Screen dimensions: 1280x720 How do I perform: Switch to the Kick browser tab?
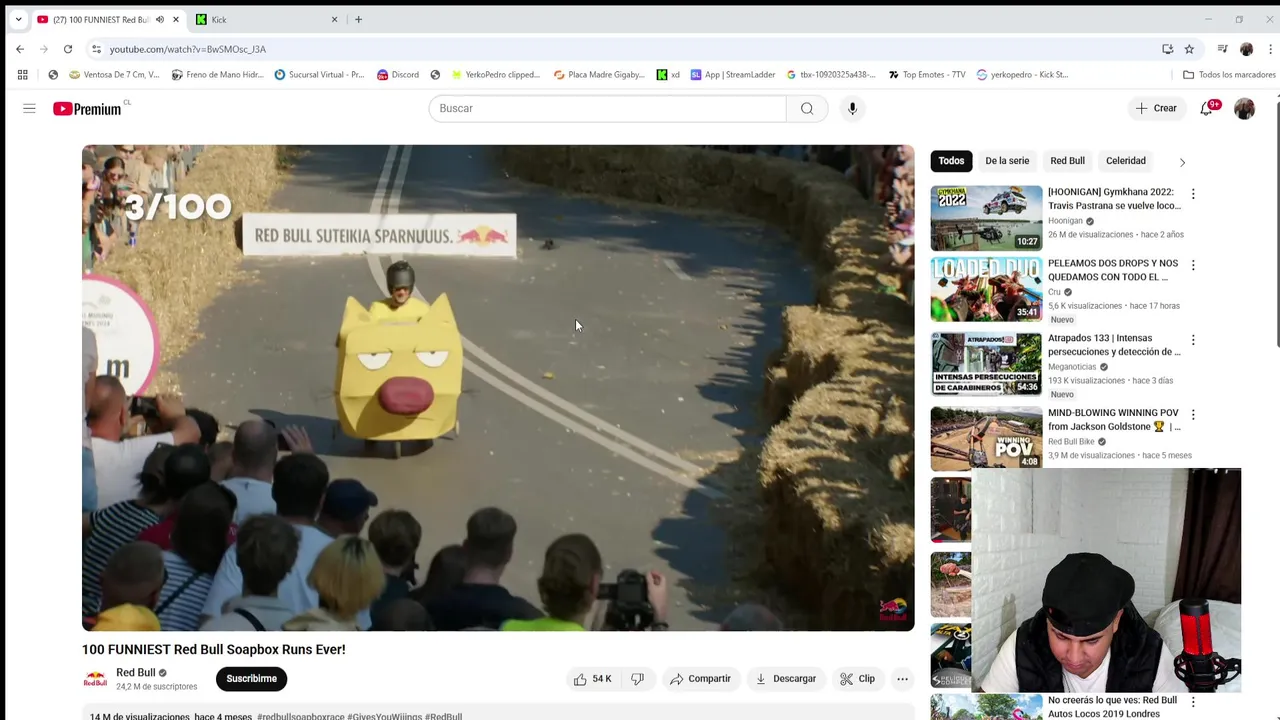click(264, 19)
